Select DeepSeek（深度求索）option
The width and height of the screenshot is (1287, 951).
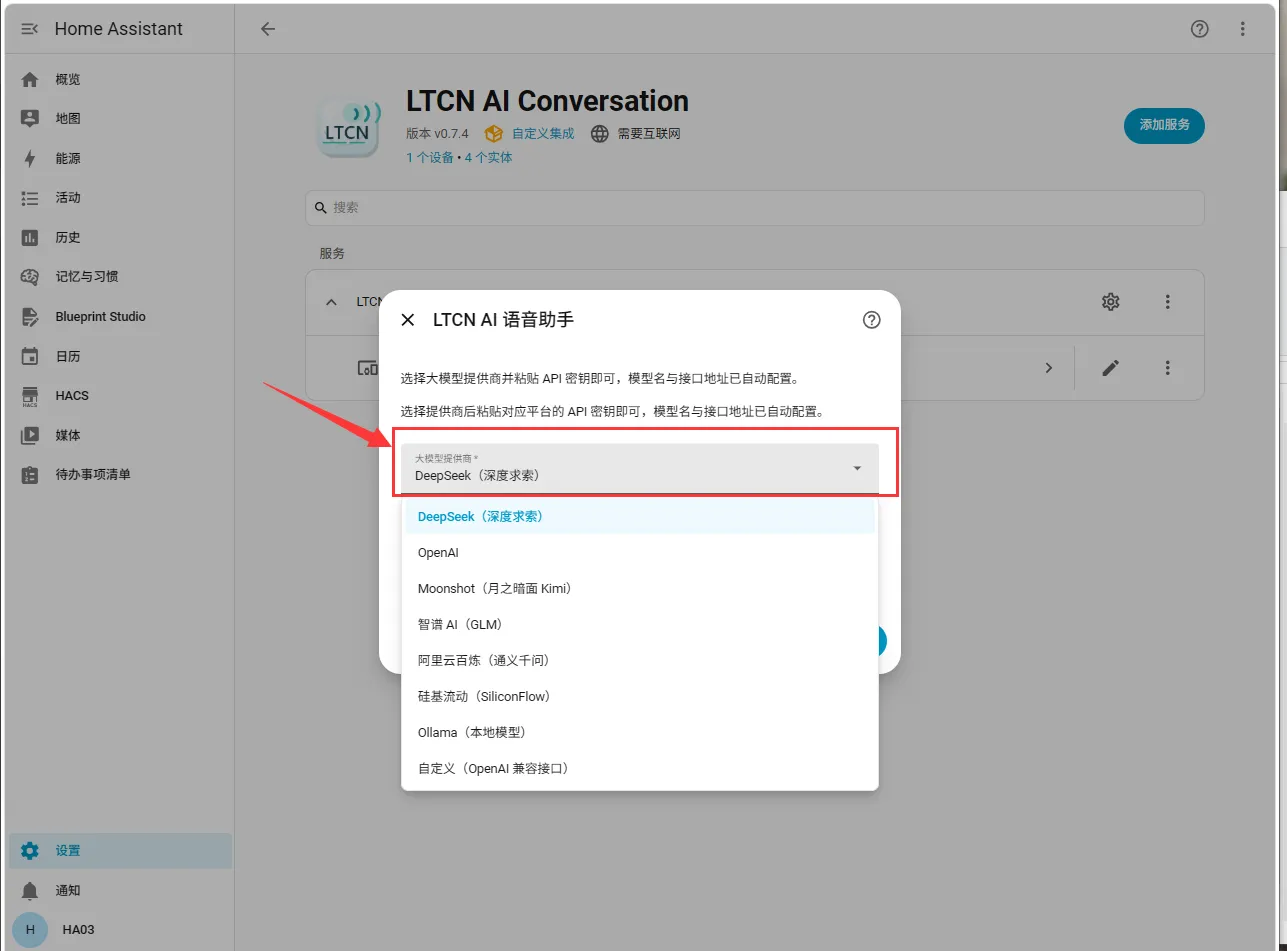click(x=638, y=517)
